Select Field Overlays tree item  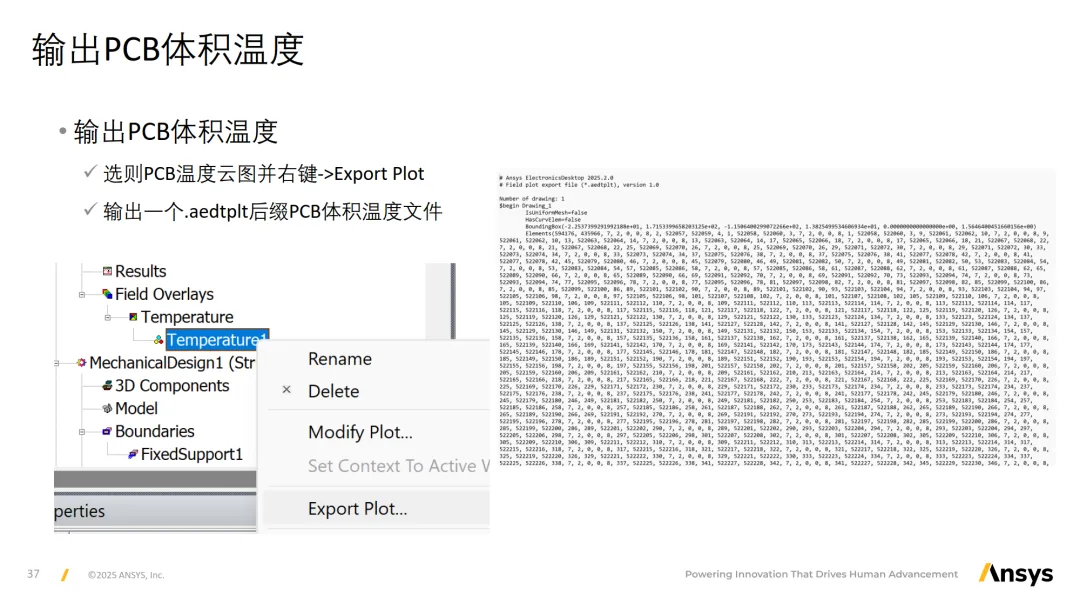pyautogui.click(x=165, y=294)
